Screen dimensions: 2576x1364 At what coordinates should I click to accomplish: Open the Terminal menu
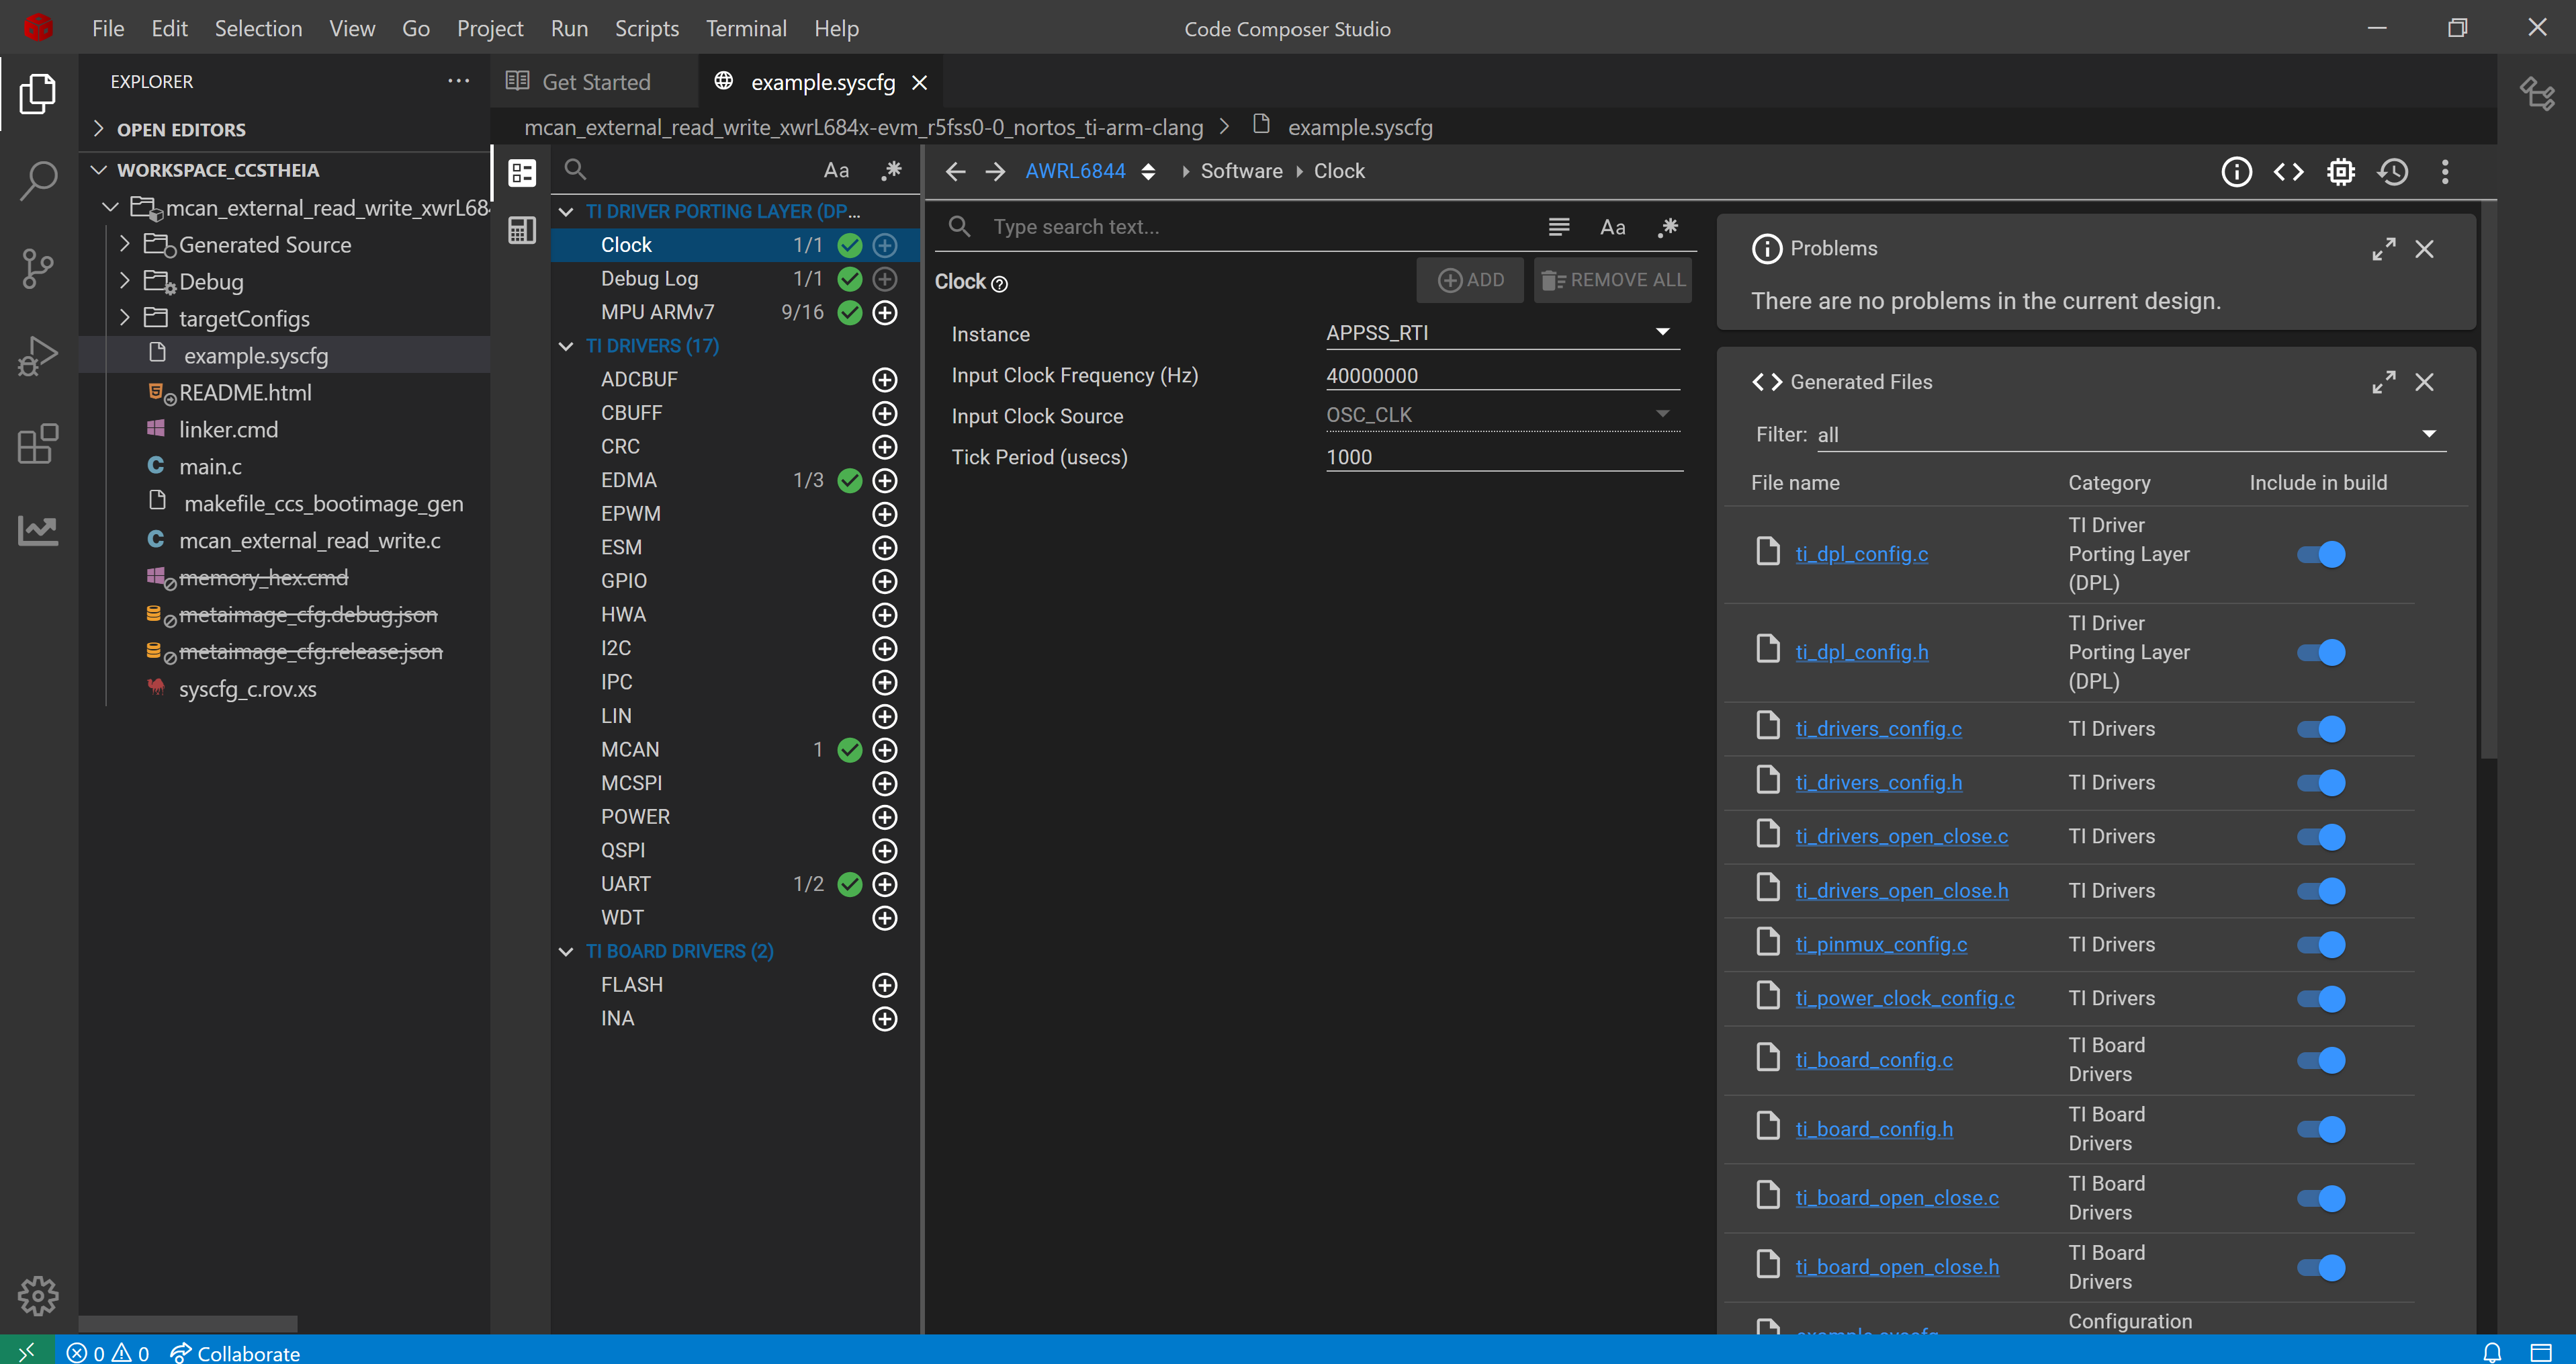point(746,29)
